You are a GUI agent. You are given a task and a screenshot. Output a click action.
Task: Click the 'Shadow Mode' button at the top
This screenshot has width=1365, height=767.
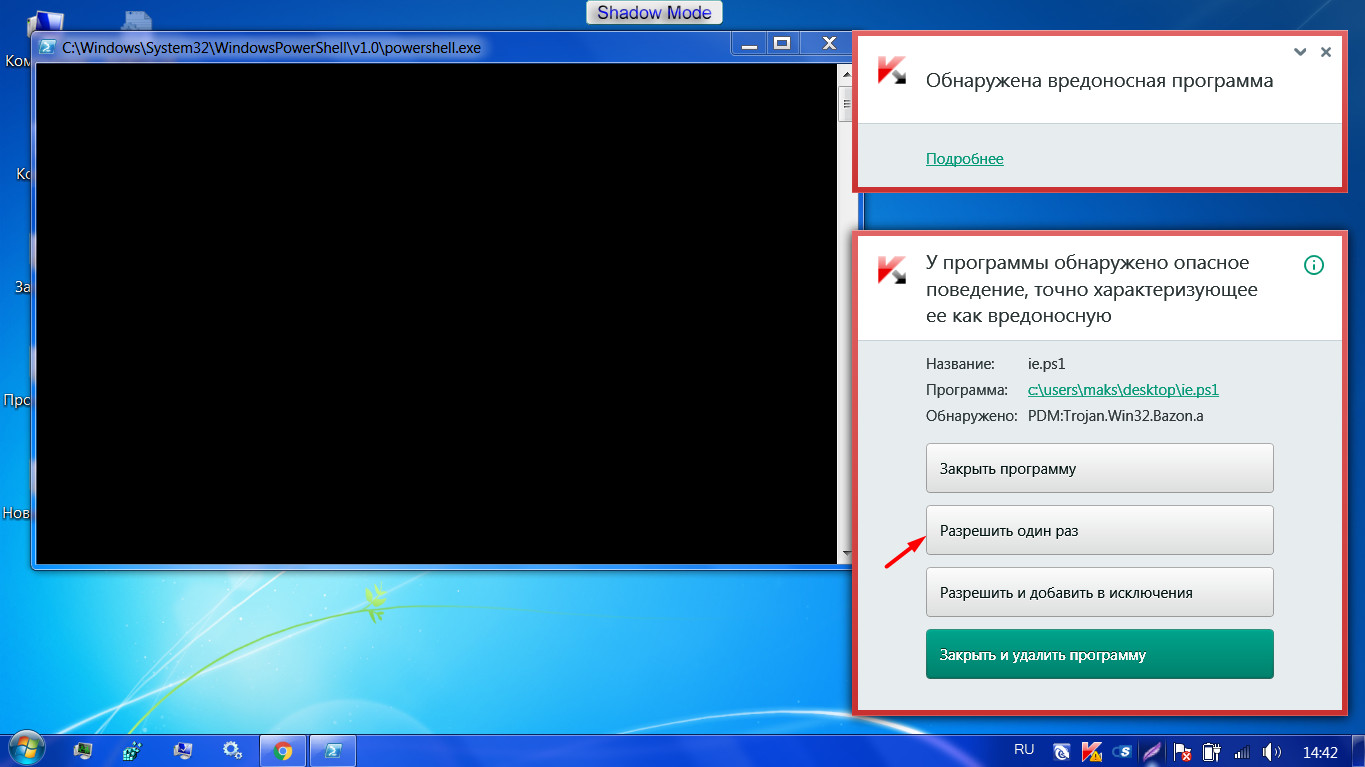(x=654, y=13)
